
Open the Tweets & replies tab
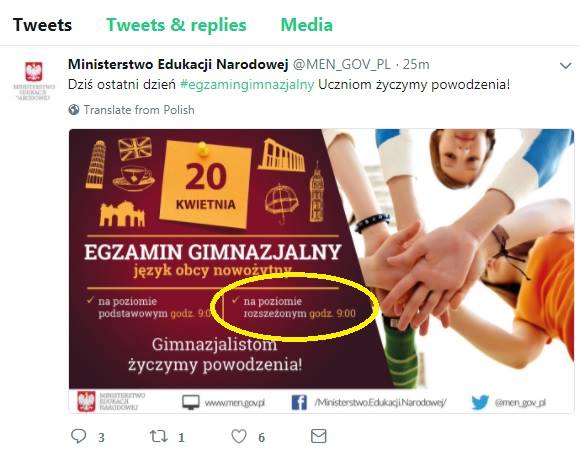click(176, 25)
